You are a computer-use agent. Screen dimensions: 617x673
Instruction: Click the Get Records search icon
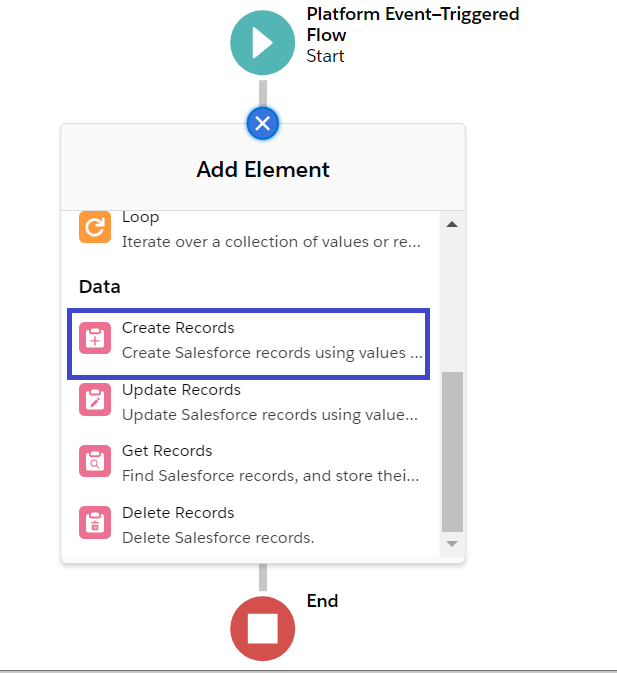(95, 462)
